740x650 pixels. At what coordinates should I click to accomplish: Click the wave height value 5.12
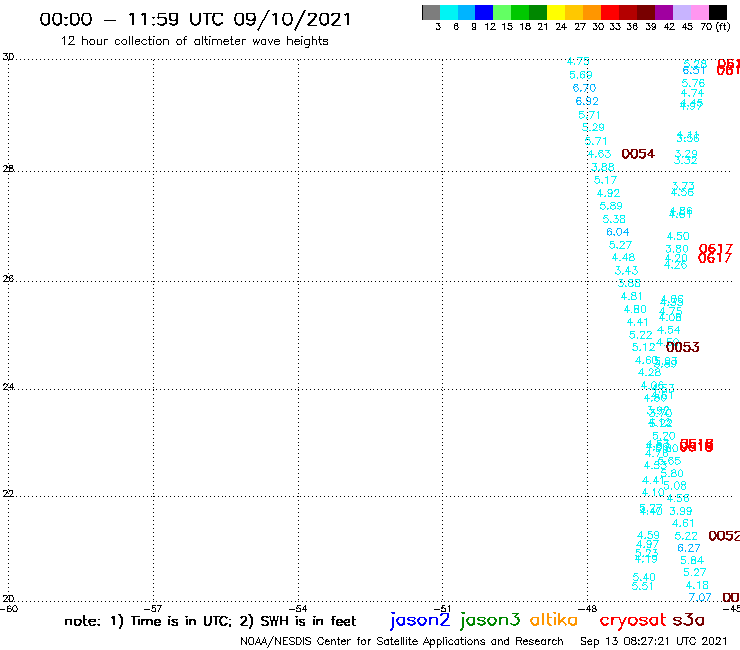pos(644,347)
